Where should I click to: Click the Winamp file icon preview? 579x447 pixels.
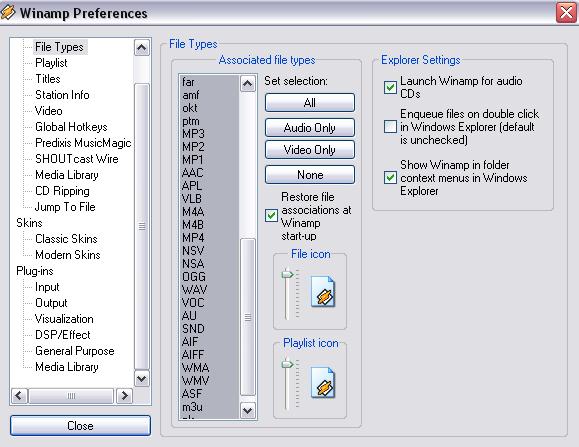coord(323,292)
